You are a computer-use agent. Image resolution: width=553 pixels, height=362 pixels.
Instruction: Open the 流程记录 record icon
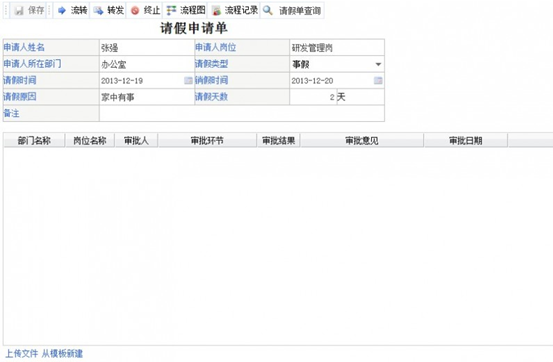click(216, 11)
